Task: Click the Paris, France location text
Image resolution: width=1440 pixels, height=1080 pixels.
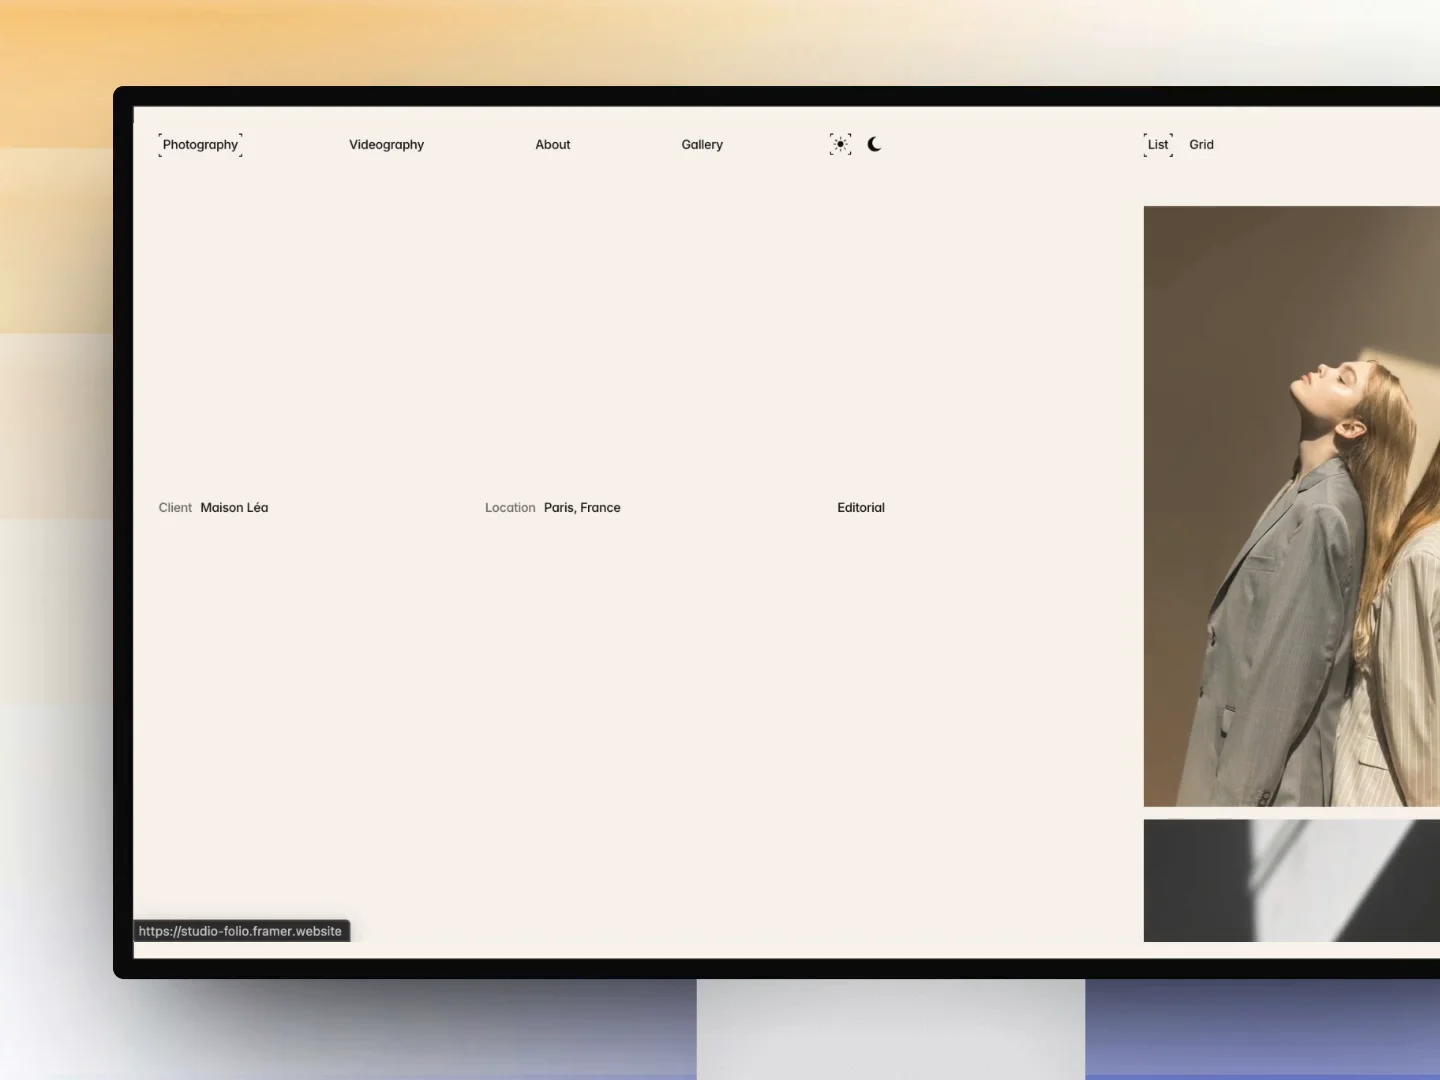Action: coord(582,507)
